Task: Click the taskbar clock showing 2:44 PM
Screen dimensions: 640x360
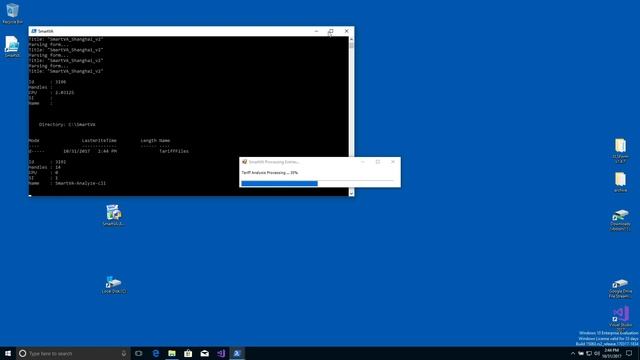Action: (x=611, y=353)
